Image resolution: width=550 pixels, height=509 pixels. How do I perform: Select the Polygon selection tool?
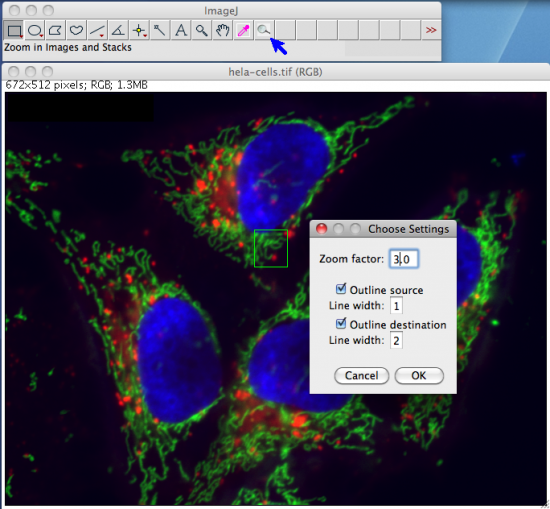(x=55, y=31)
